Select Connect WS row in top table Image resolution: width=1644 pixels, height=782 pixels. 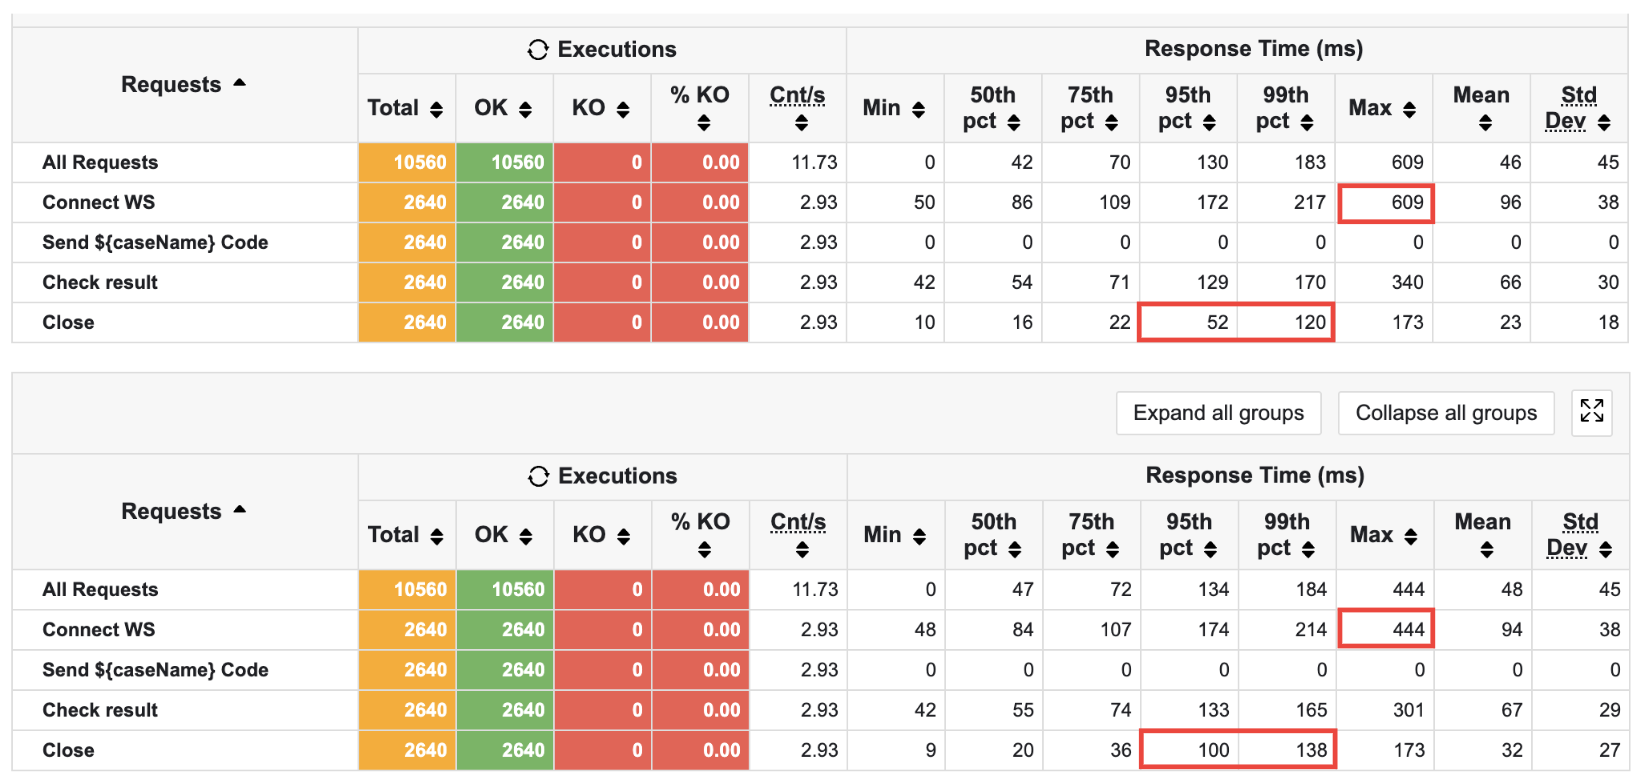coord(98,203)
